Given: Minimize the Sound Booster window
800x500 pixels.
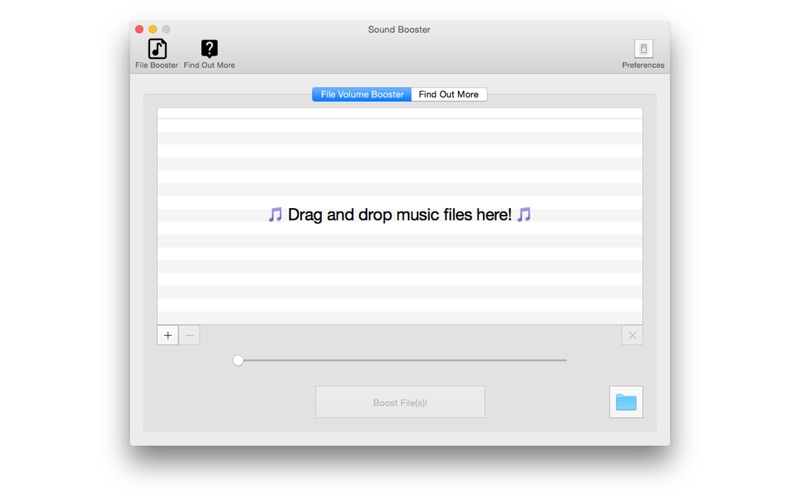Looking at the screenshot, I should [x=153, y=29].
